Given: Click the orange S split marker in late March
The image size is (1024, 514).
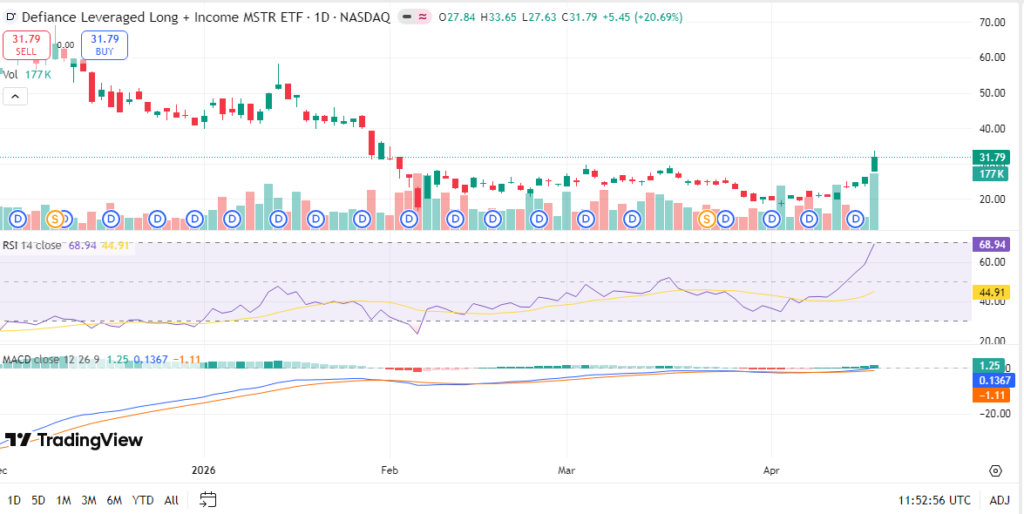Looking at the screenshot, I should 706,218.
